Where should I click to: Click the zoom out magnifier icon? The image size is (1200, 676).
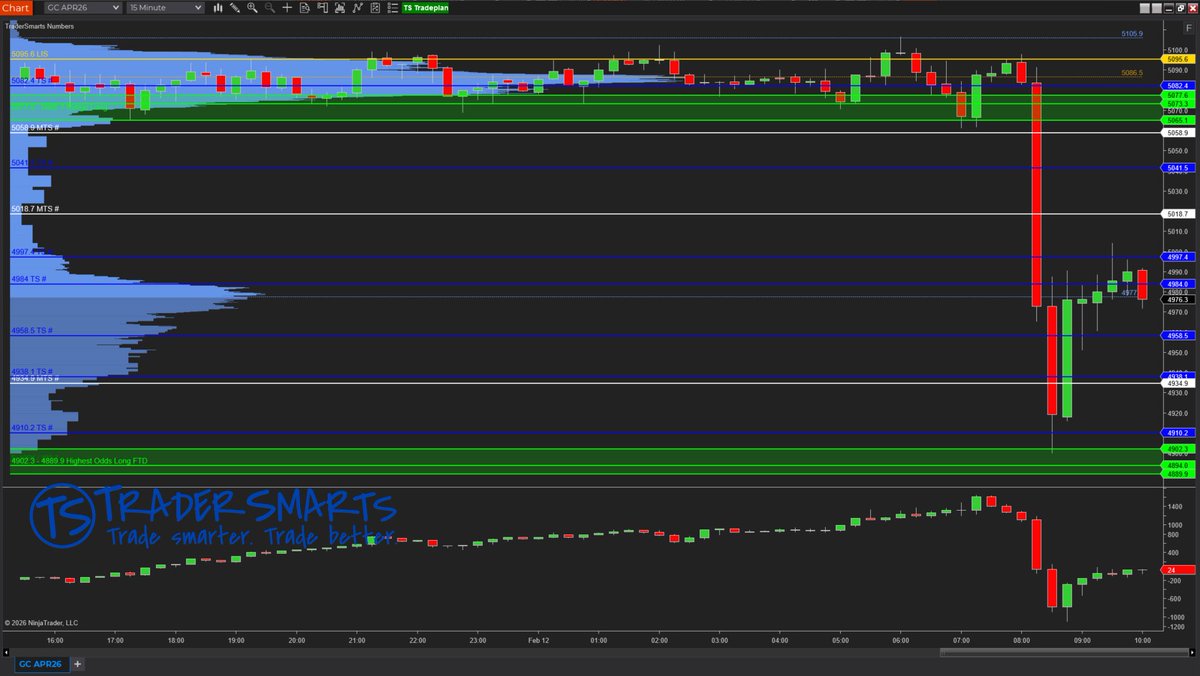(x=270, y=8)
